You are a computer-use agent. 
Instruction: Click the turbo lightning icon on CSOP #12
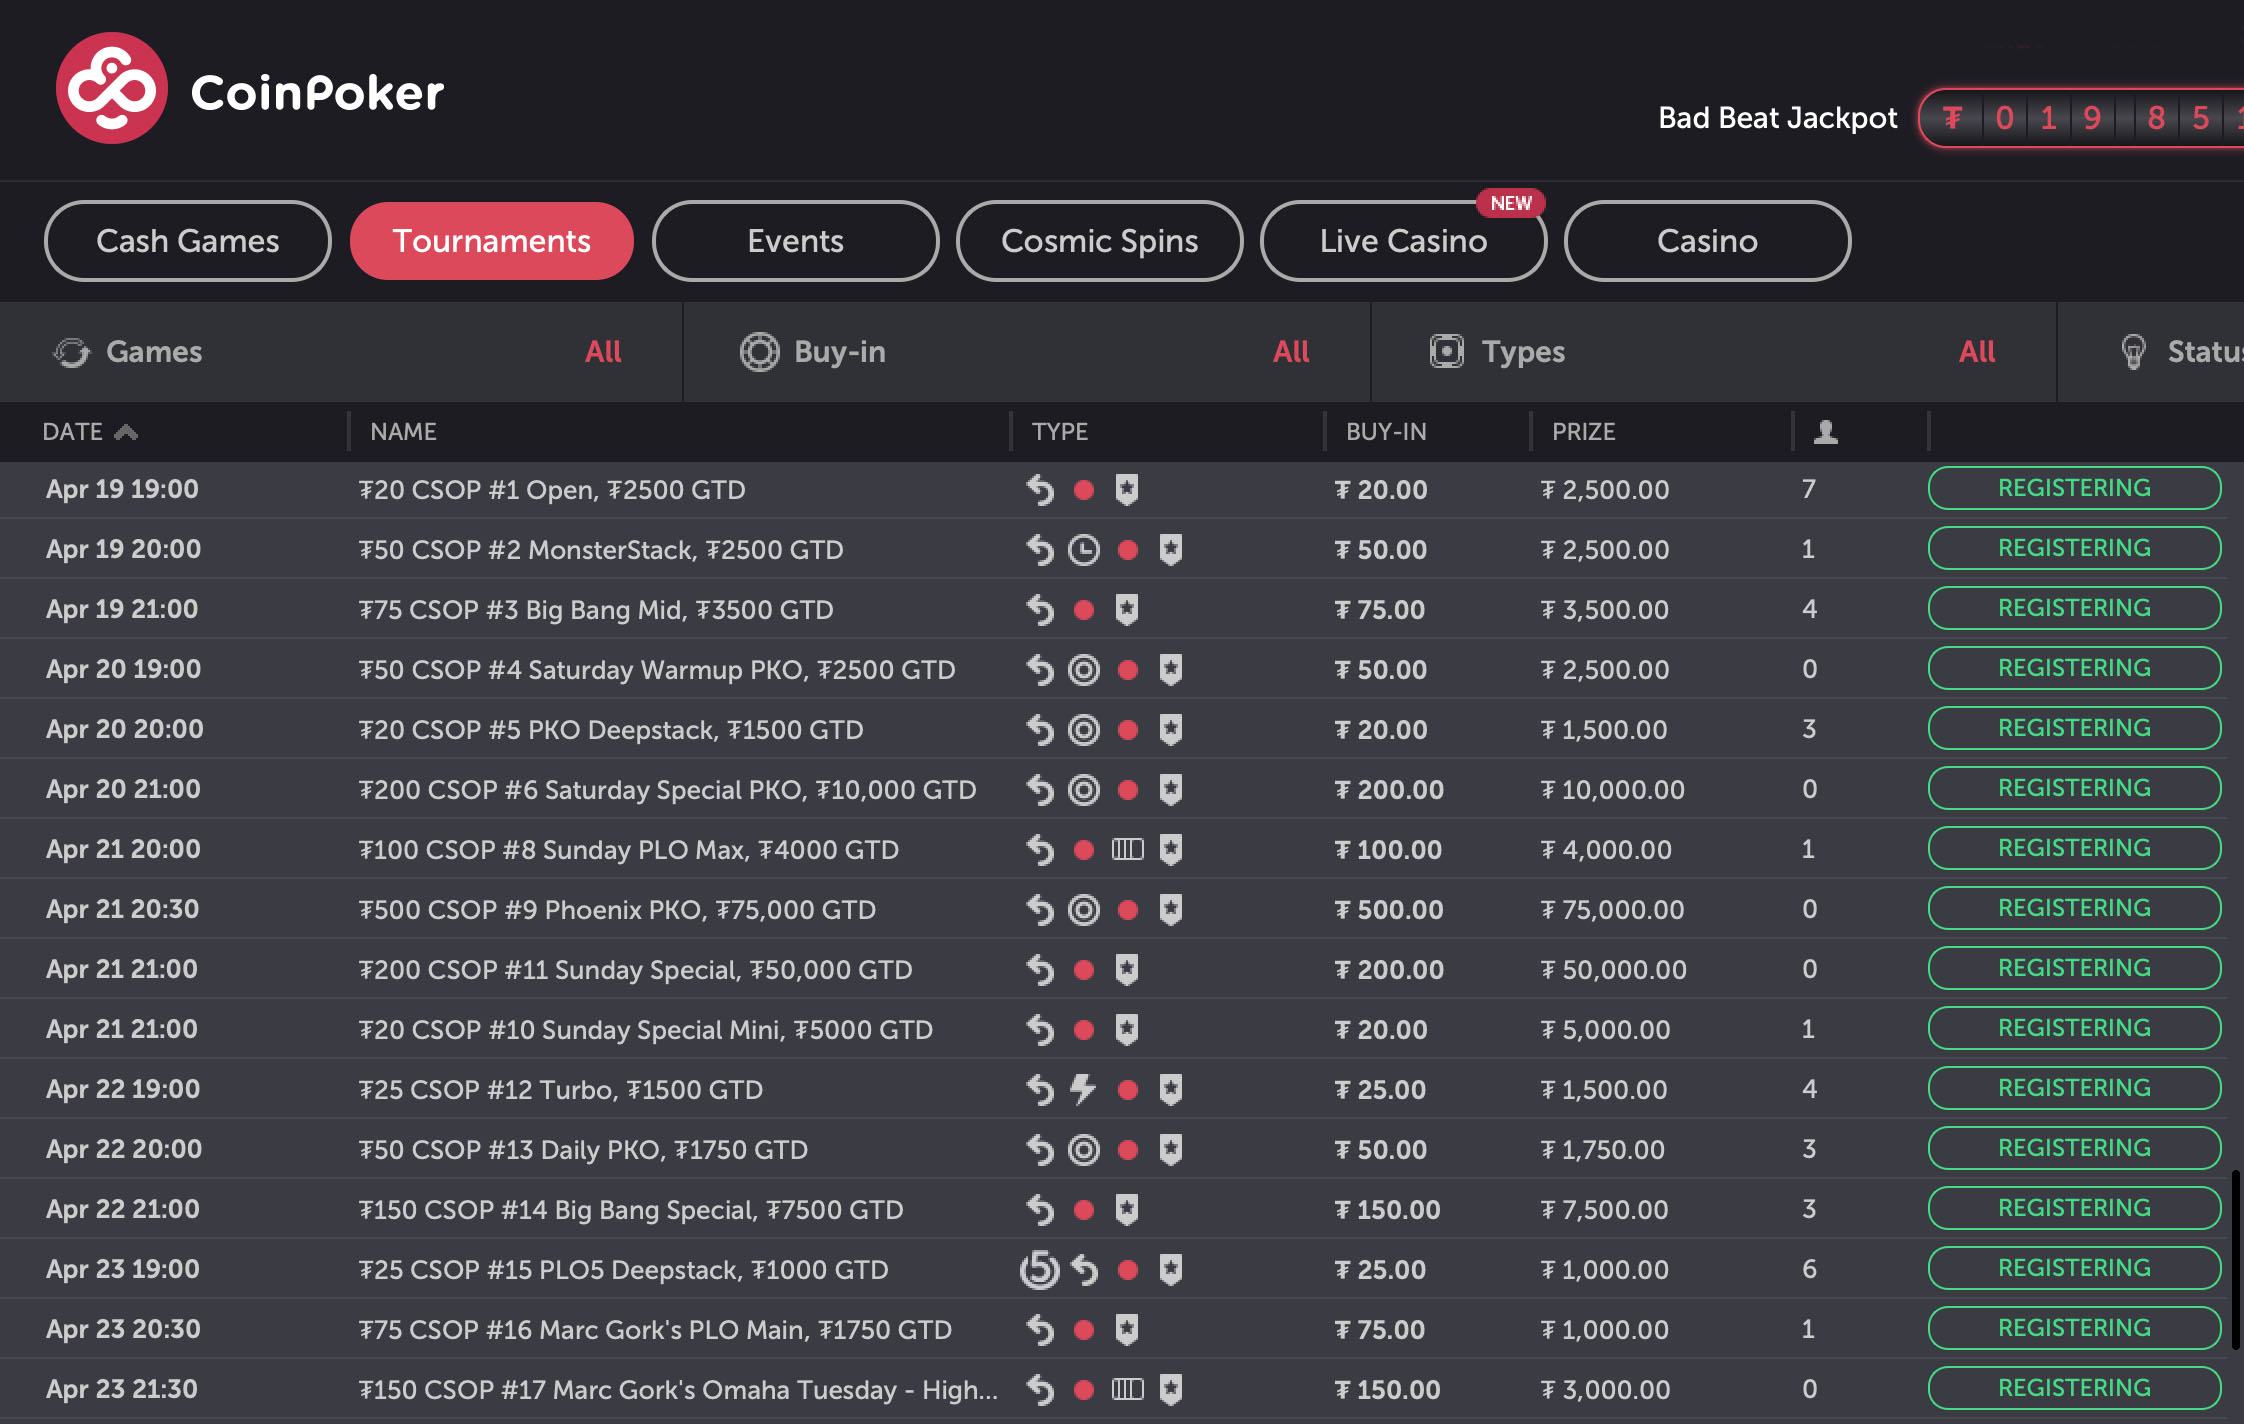click(x=1083, y=1089)
